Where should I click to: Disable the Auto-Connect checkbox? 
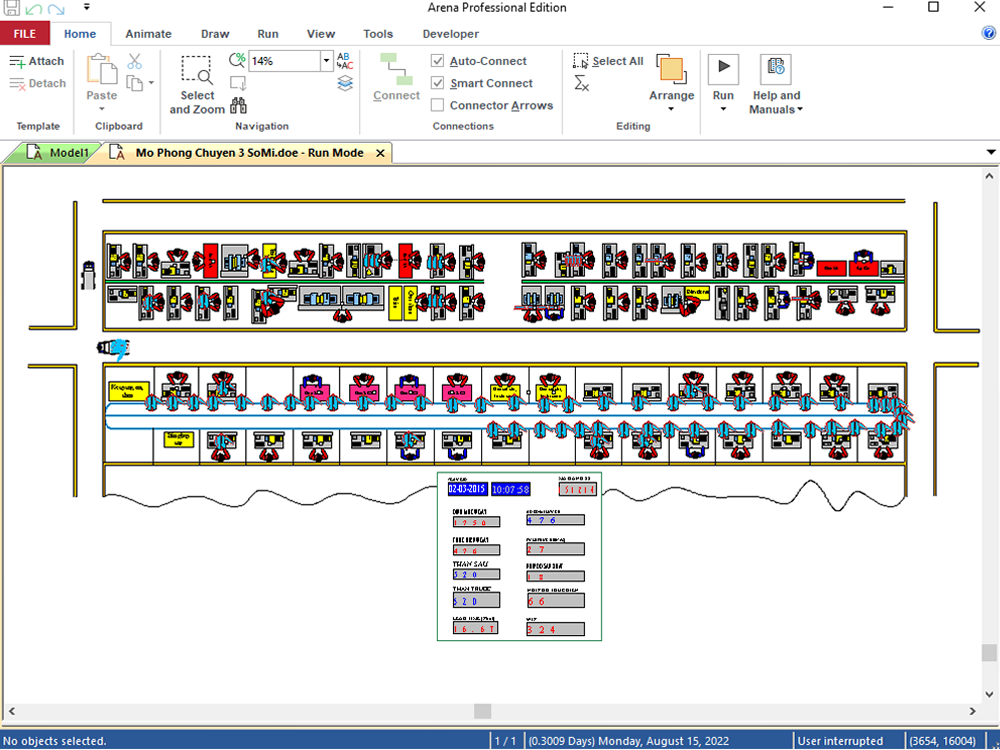pyautogui.click(x=438, y=61)
